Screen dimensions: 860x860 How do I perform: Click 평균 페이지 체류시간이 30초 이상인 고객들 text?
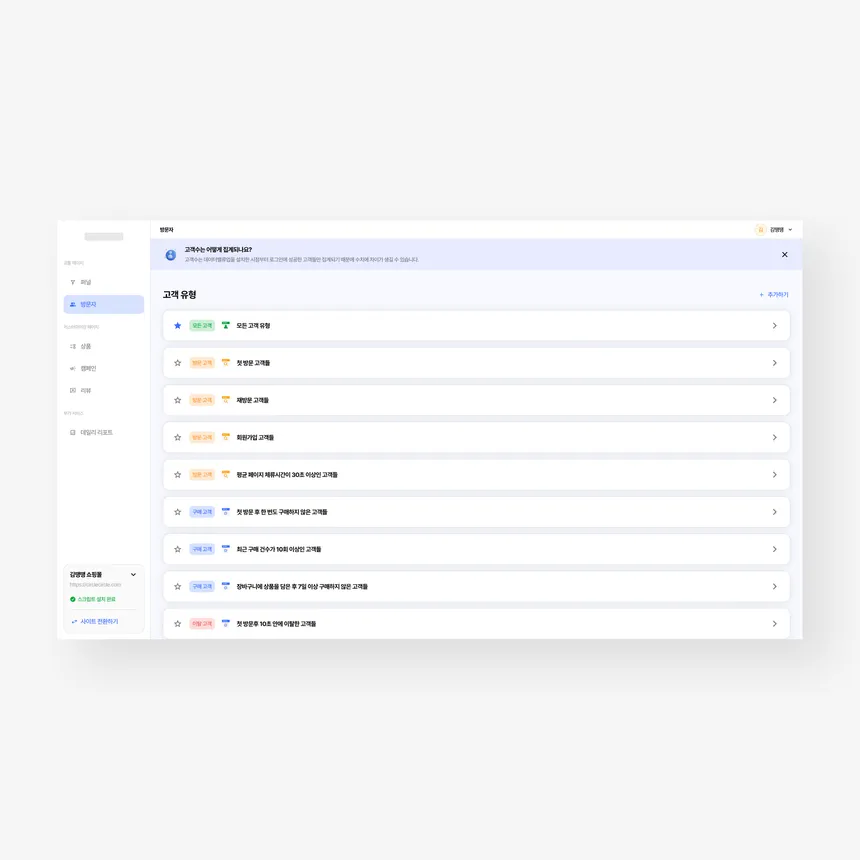287,475
